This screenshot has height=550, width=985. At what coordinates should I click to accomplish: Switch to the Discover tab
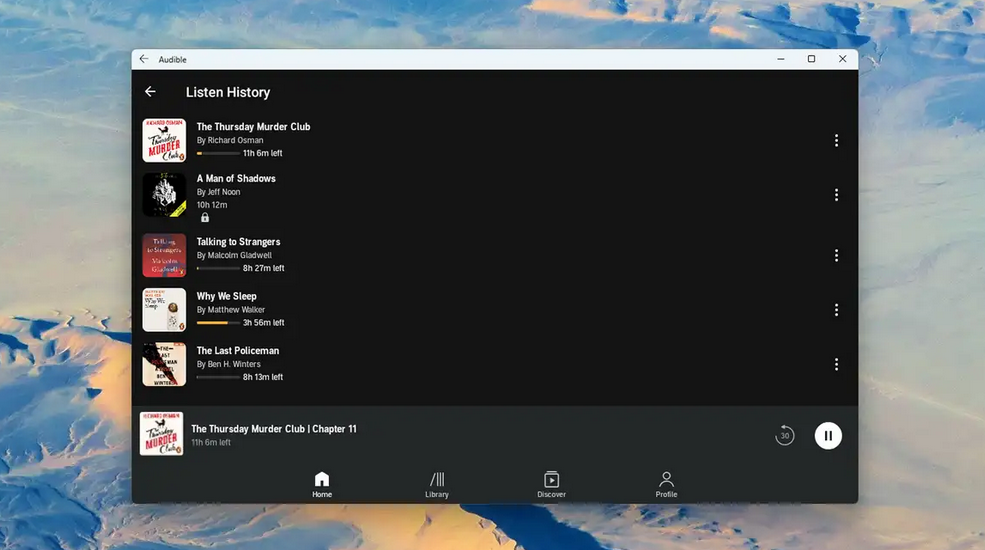pos(552,485)
